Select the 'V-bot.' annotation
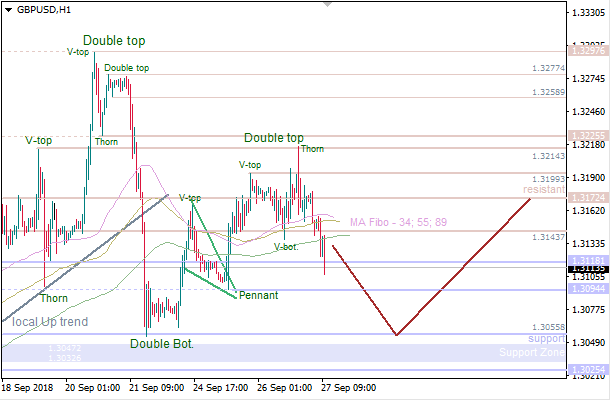 tap(285, 246)
